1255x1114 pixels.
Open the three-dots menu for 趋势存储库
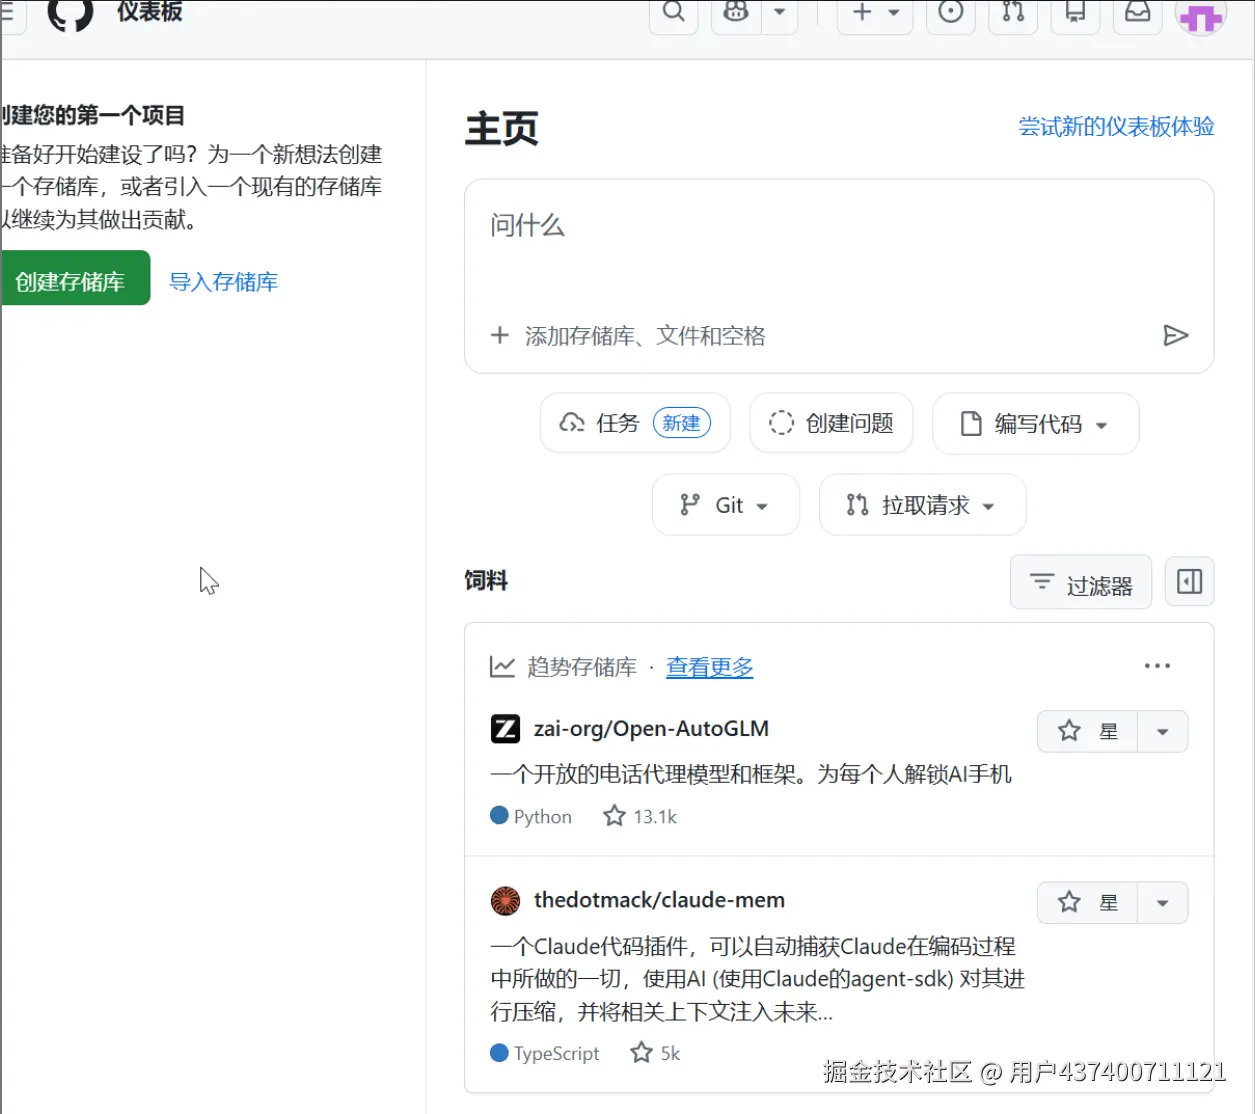click(1157, 666)
